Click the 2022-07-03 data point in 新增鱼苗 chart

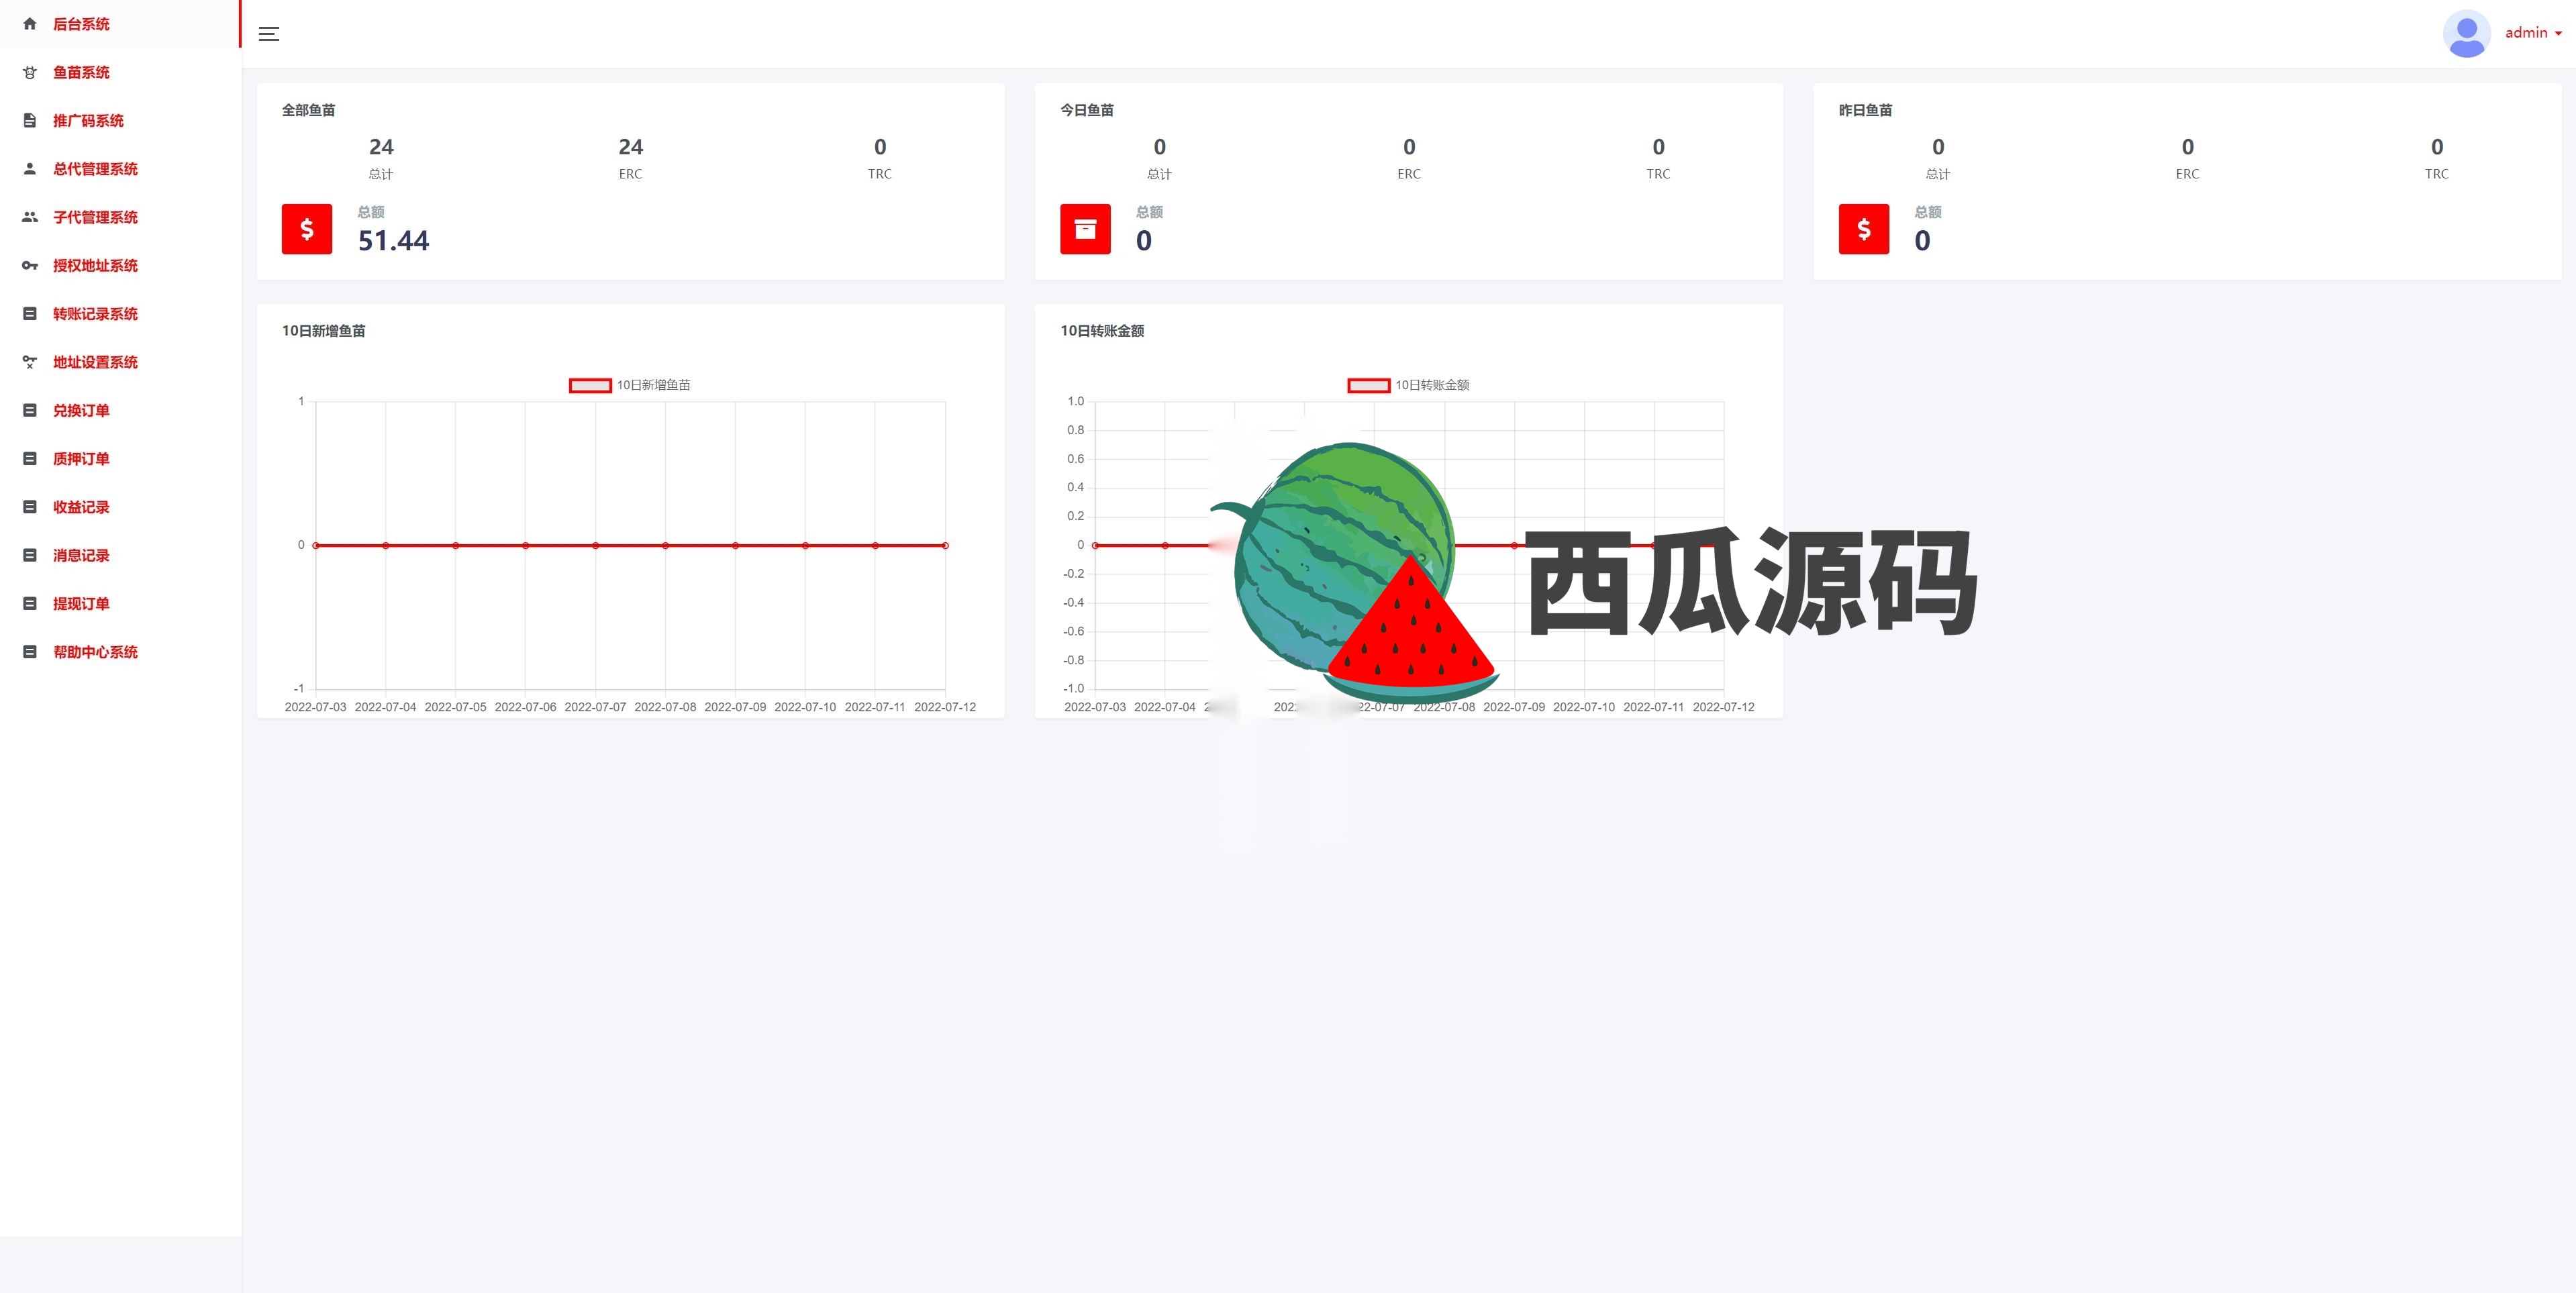(x=316, y=545)
